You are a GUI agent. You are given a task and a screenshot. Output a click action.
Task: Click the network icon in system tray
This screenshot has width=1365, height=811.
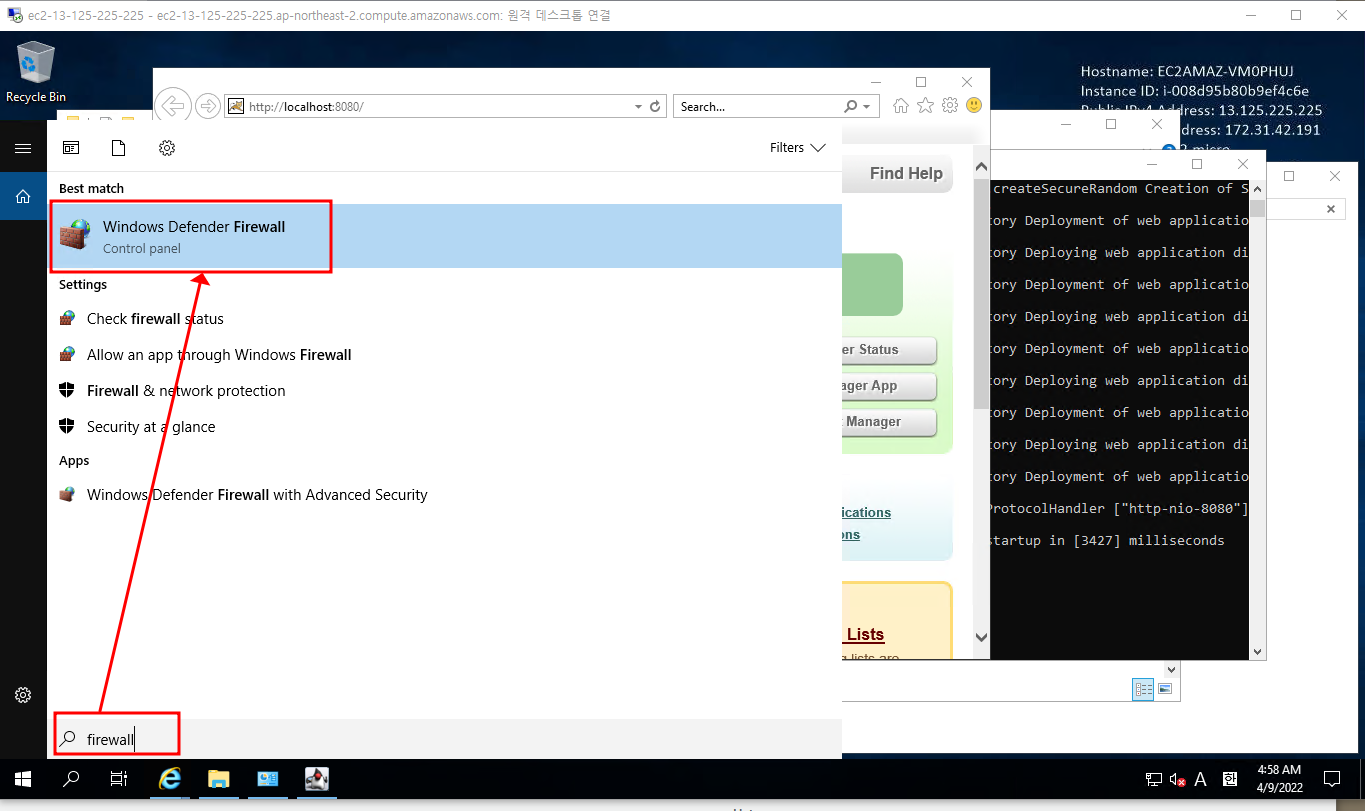point(1154,779)
